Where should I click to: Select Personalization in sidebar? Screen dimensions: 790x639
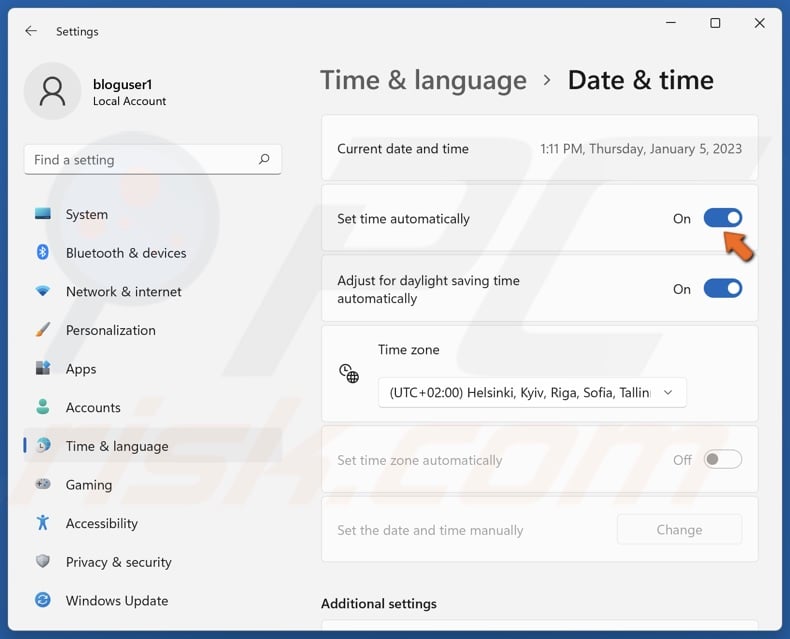click(x=153, y=330)
